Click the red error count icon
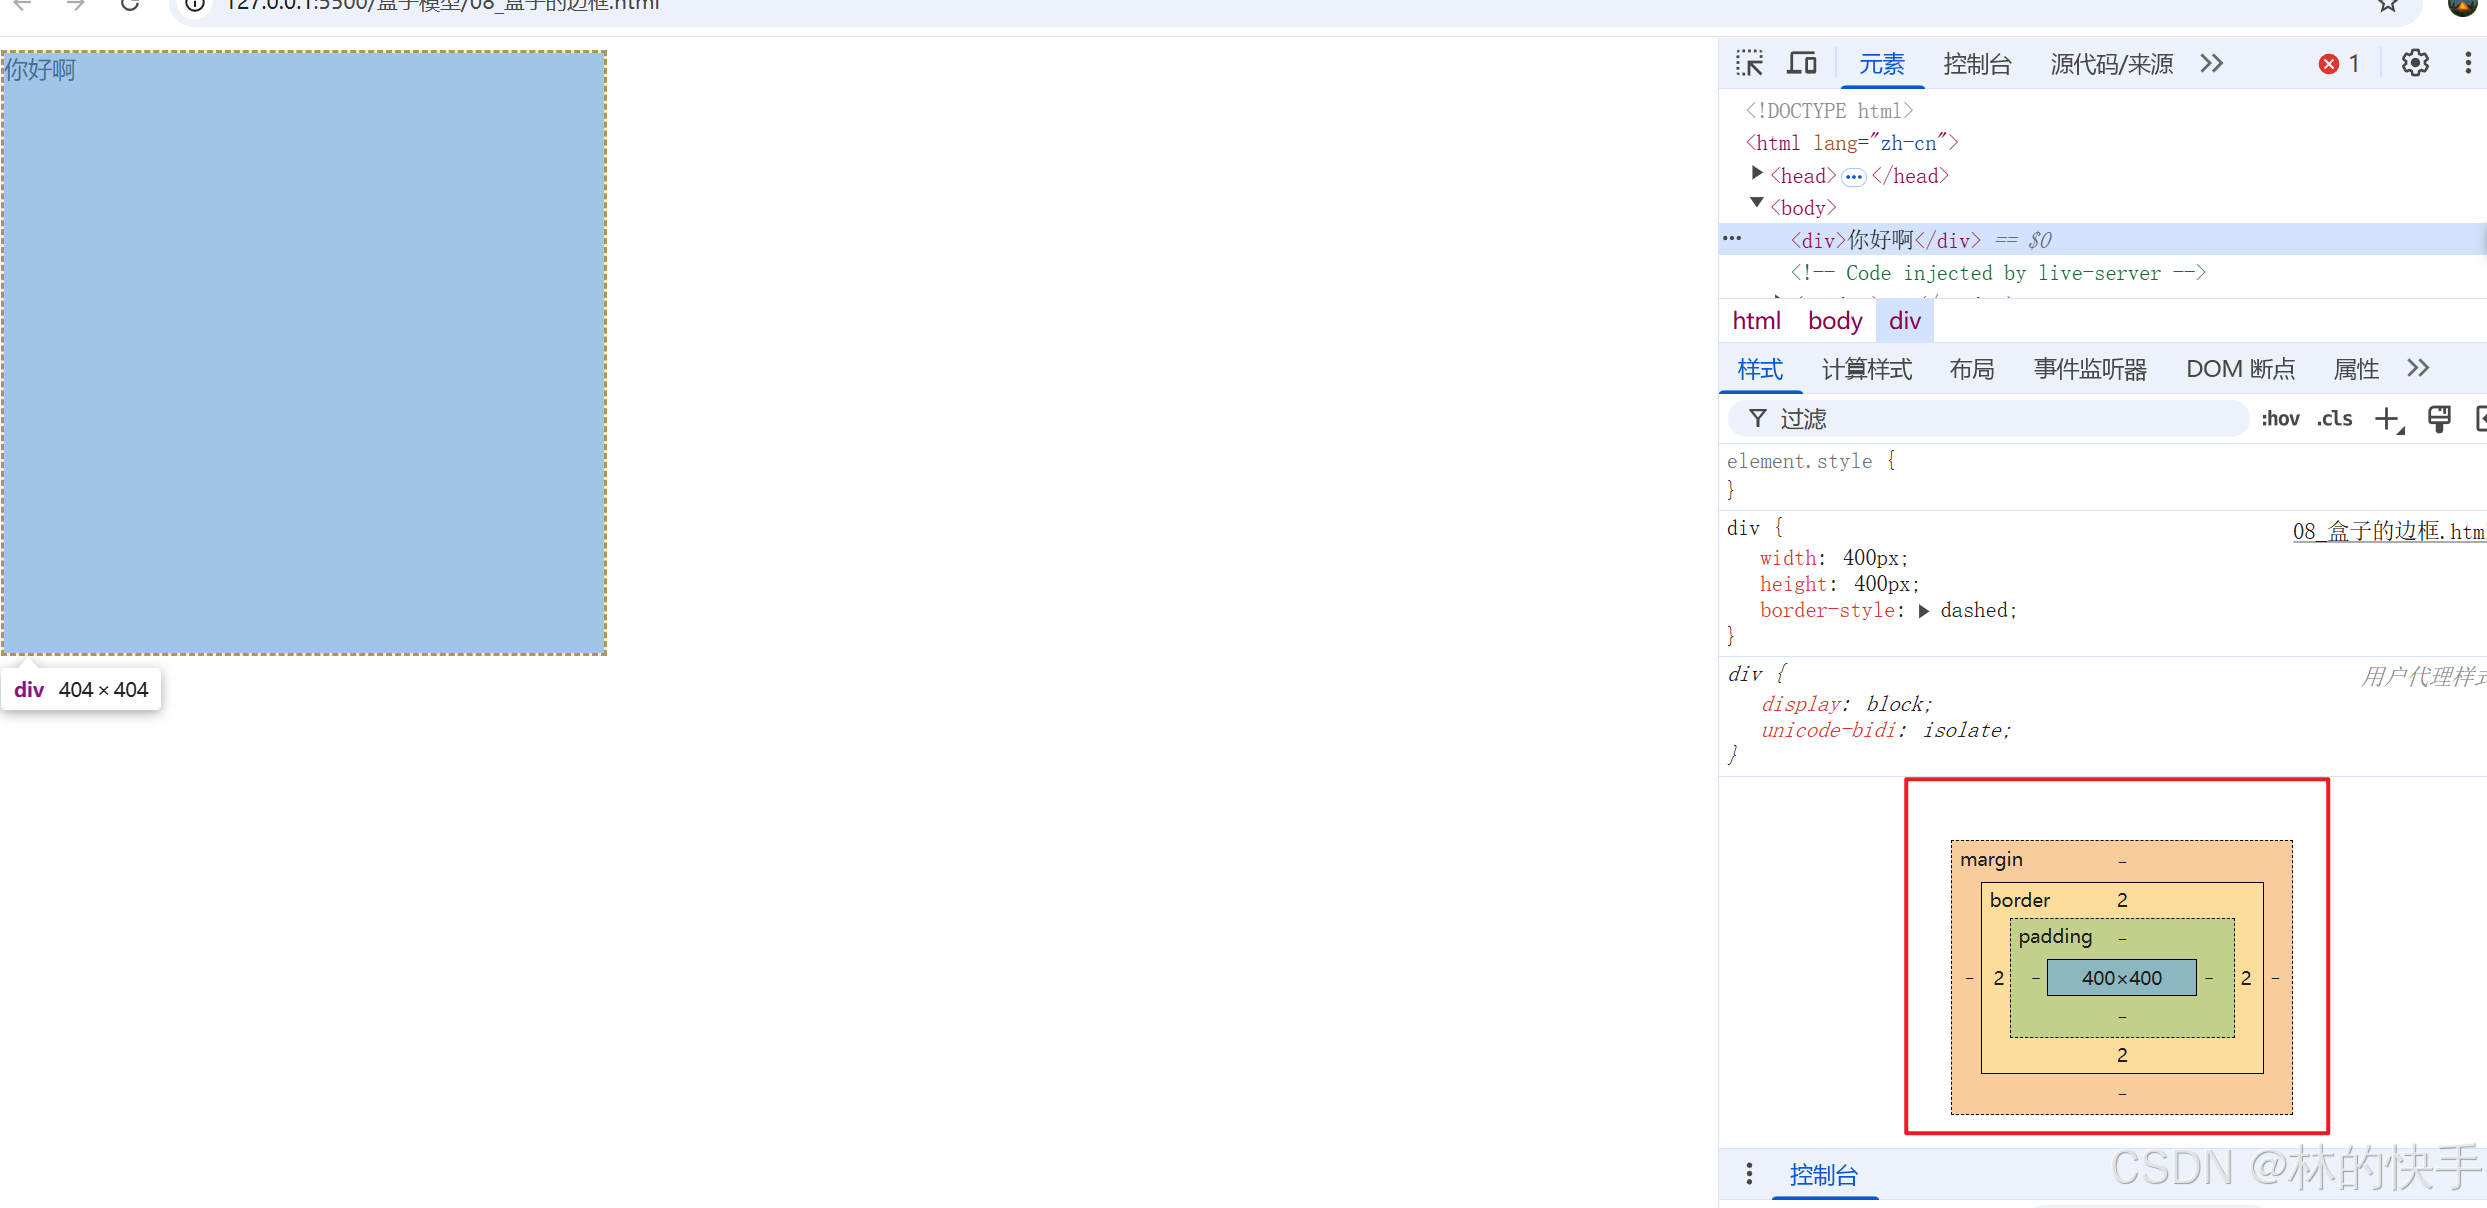The image size is (2487, 1208). (2329, 64)
